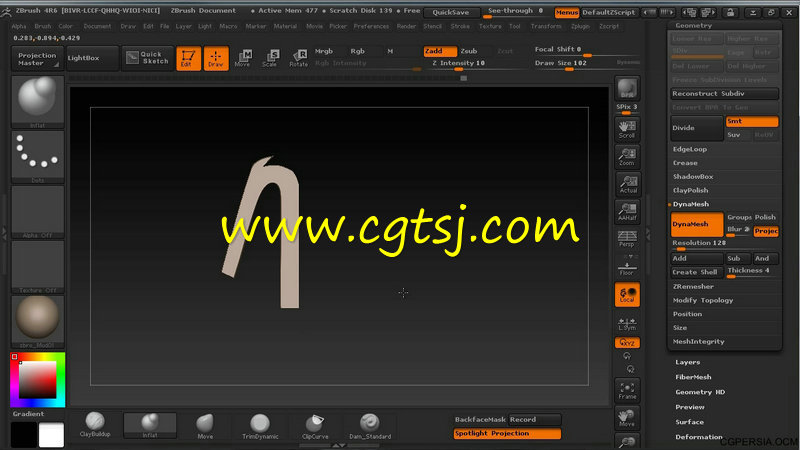This screenshot has width=800, height=450.
Task: Open the Render menu
Action: click(x=407, y=26)
